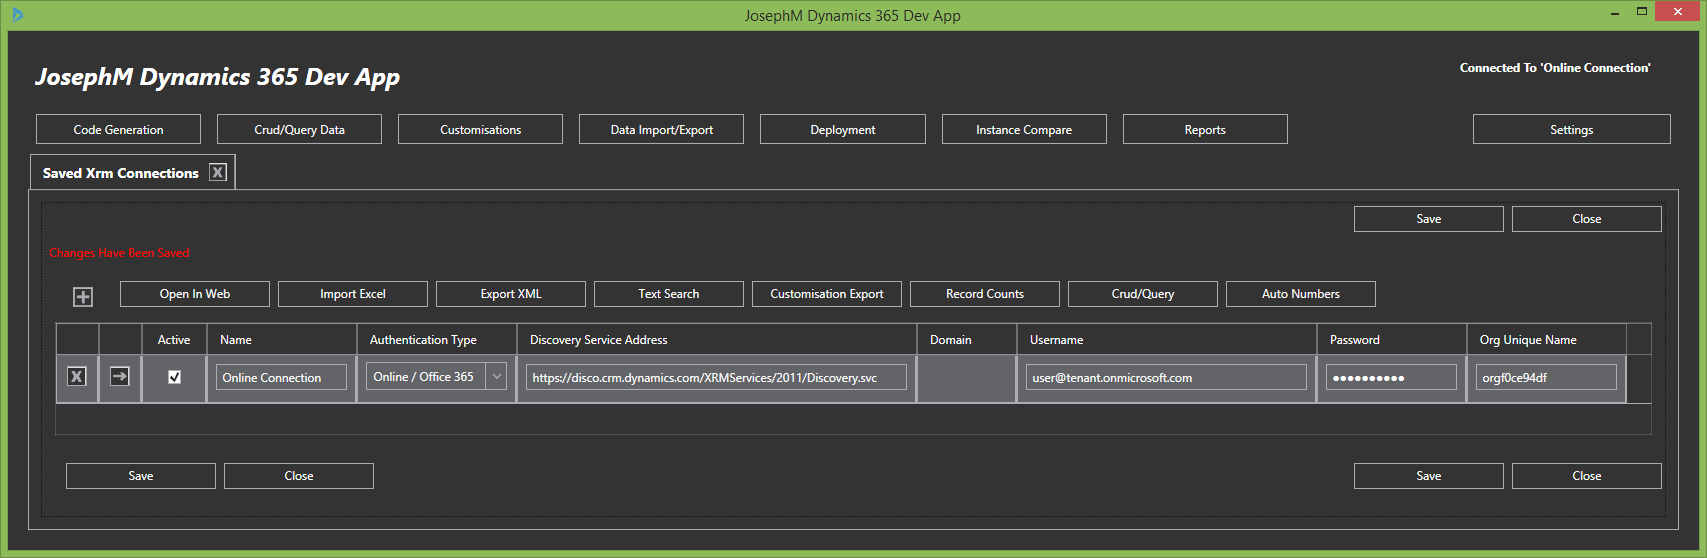Expand the Authentication Type dropdown
Screen dimensions: 1707x558
(x=497, y=377)
